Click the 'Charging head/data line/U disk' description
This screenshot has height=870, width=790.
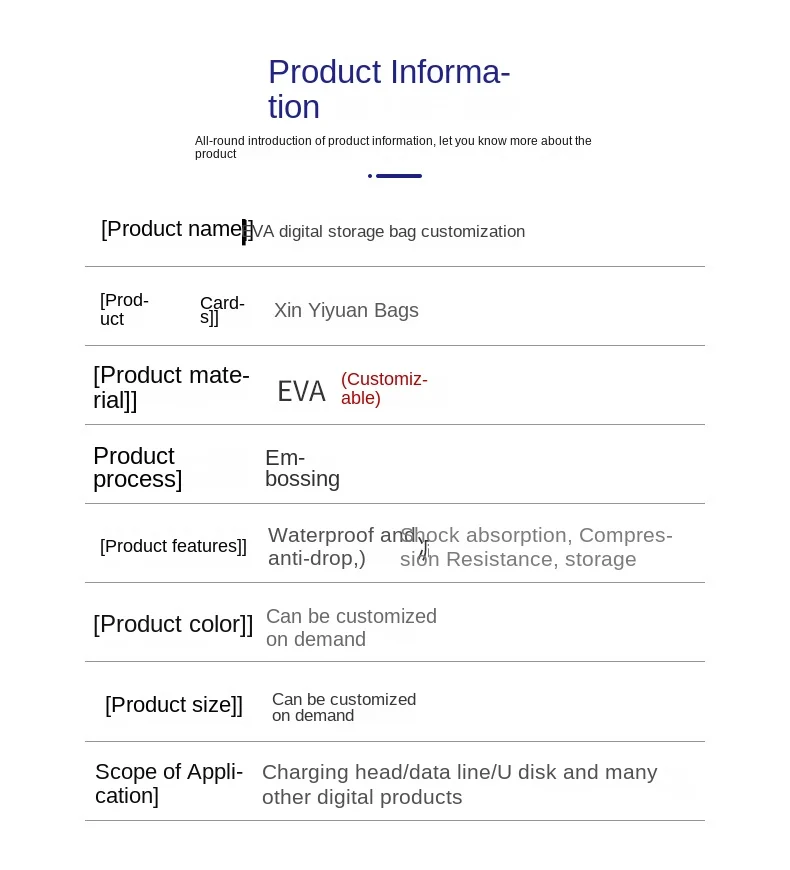point(459,784)
